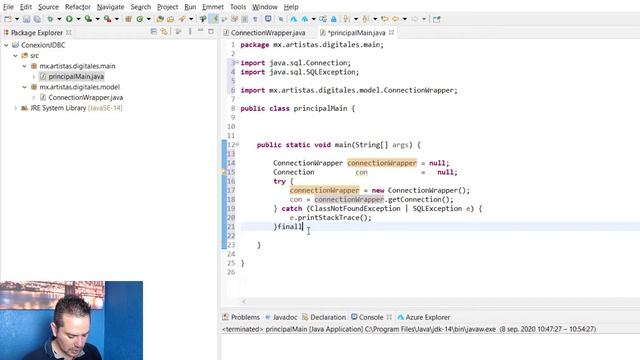Toggle Link with Editor in Package Explorer
This screenshot has width=640, height=360.
click(164, 31)
